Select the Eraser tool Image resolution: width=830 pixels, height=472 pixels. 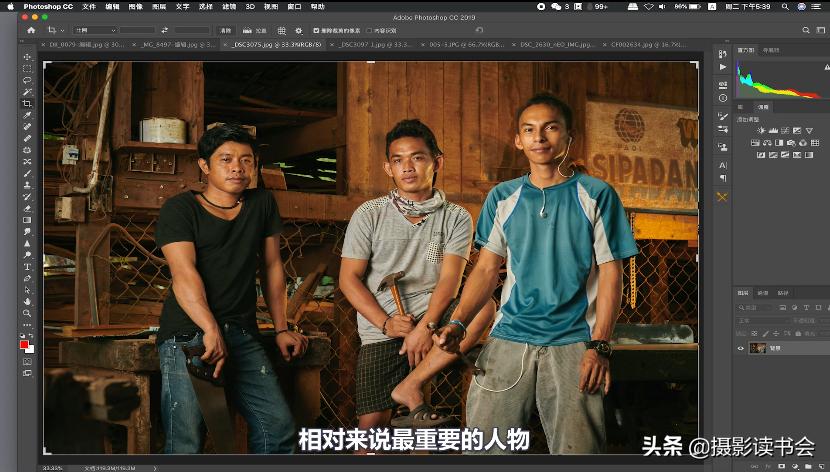(27, 208)
